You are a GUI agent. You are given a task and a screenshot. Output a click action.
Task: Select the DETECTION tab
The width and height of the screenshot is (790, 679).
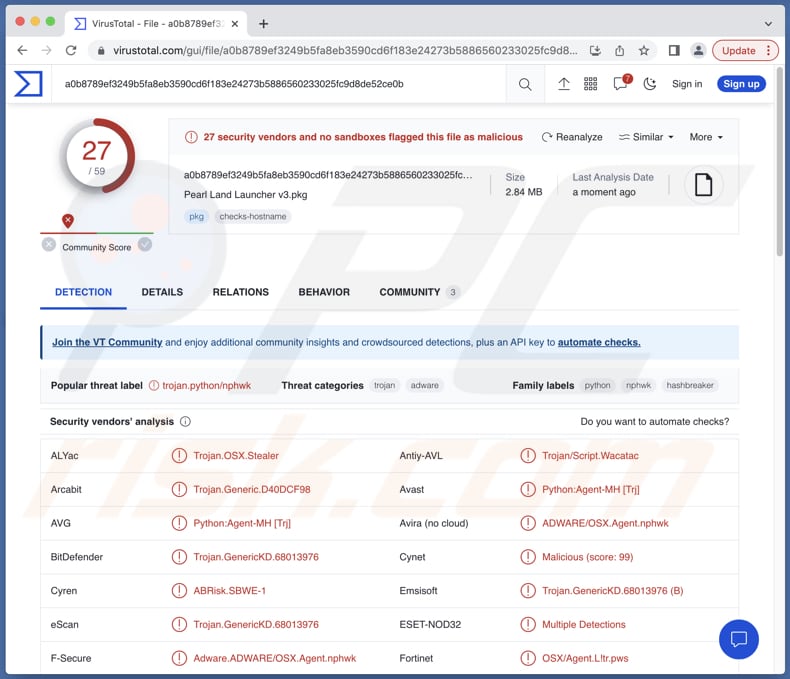point(84,292)
